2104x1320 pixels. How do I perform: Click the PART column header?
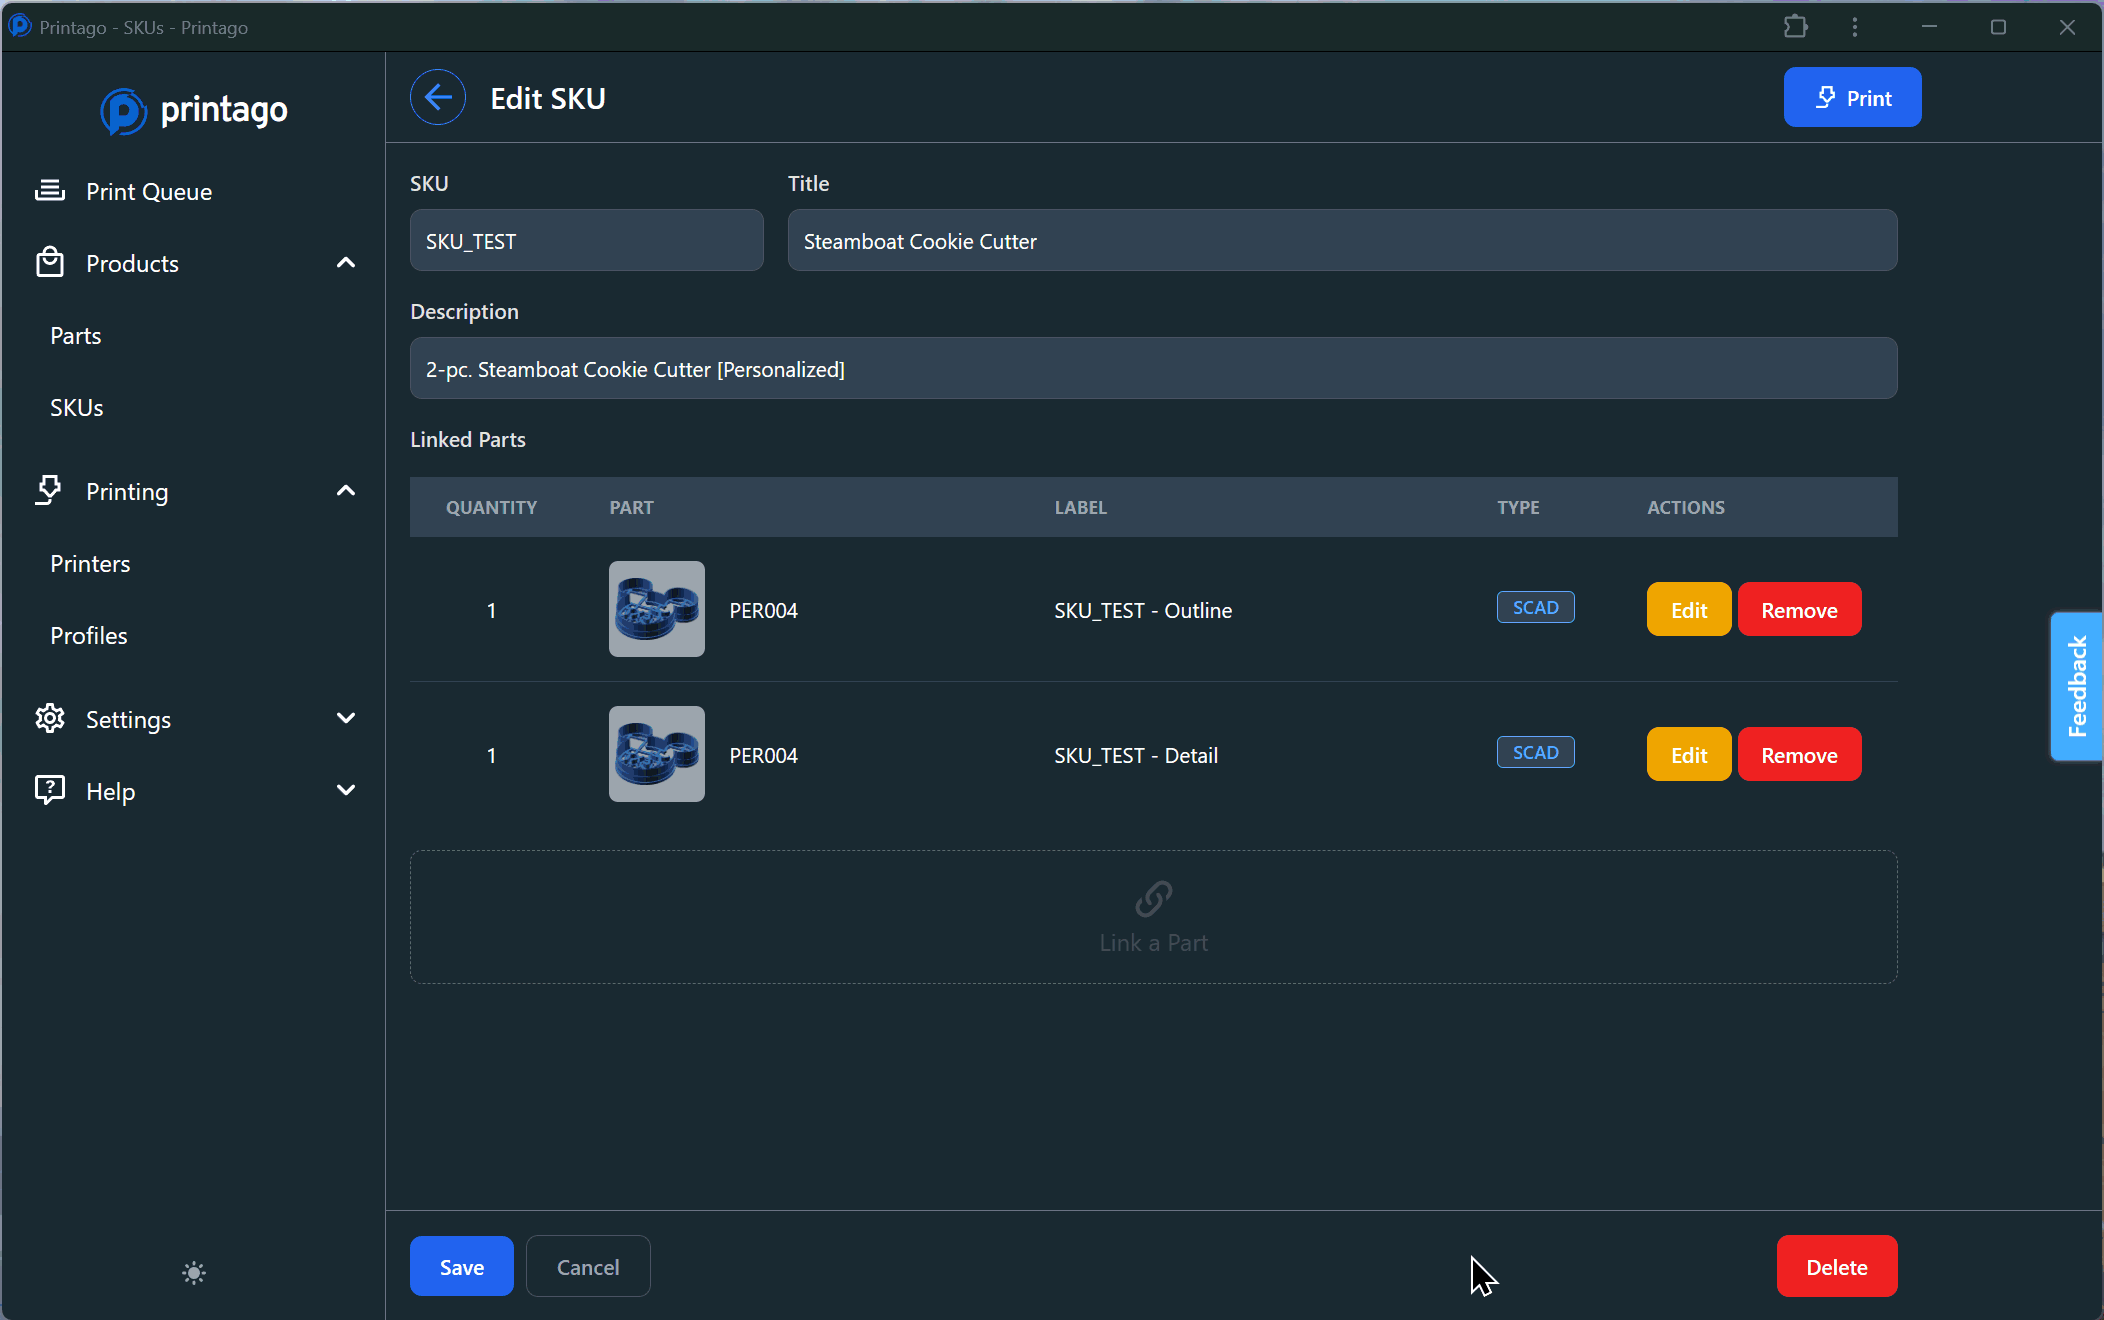(x=631, y=507)
